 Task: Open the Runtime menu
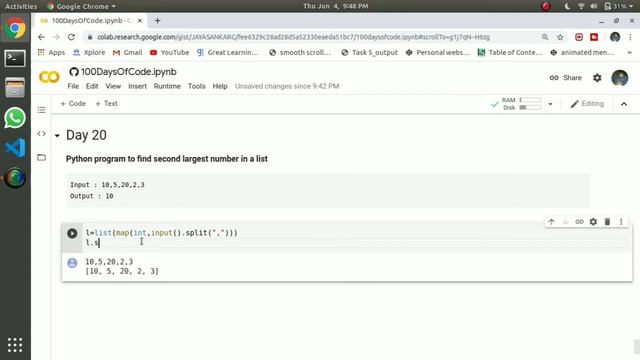[167, 86]
